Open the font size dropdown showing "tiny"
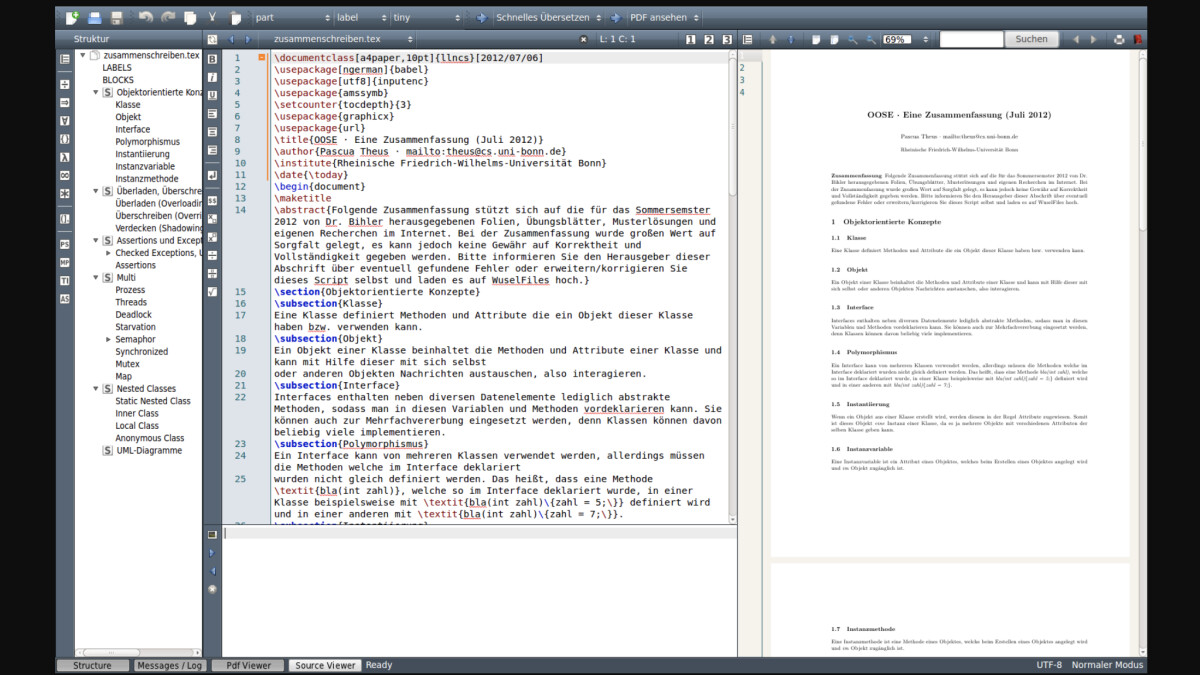Image resolution: width=1200 pixels, height=675 pixels. 427,17
